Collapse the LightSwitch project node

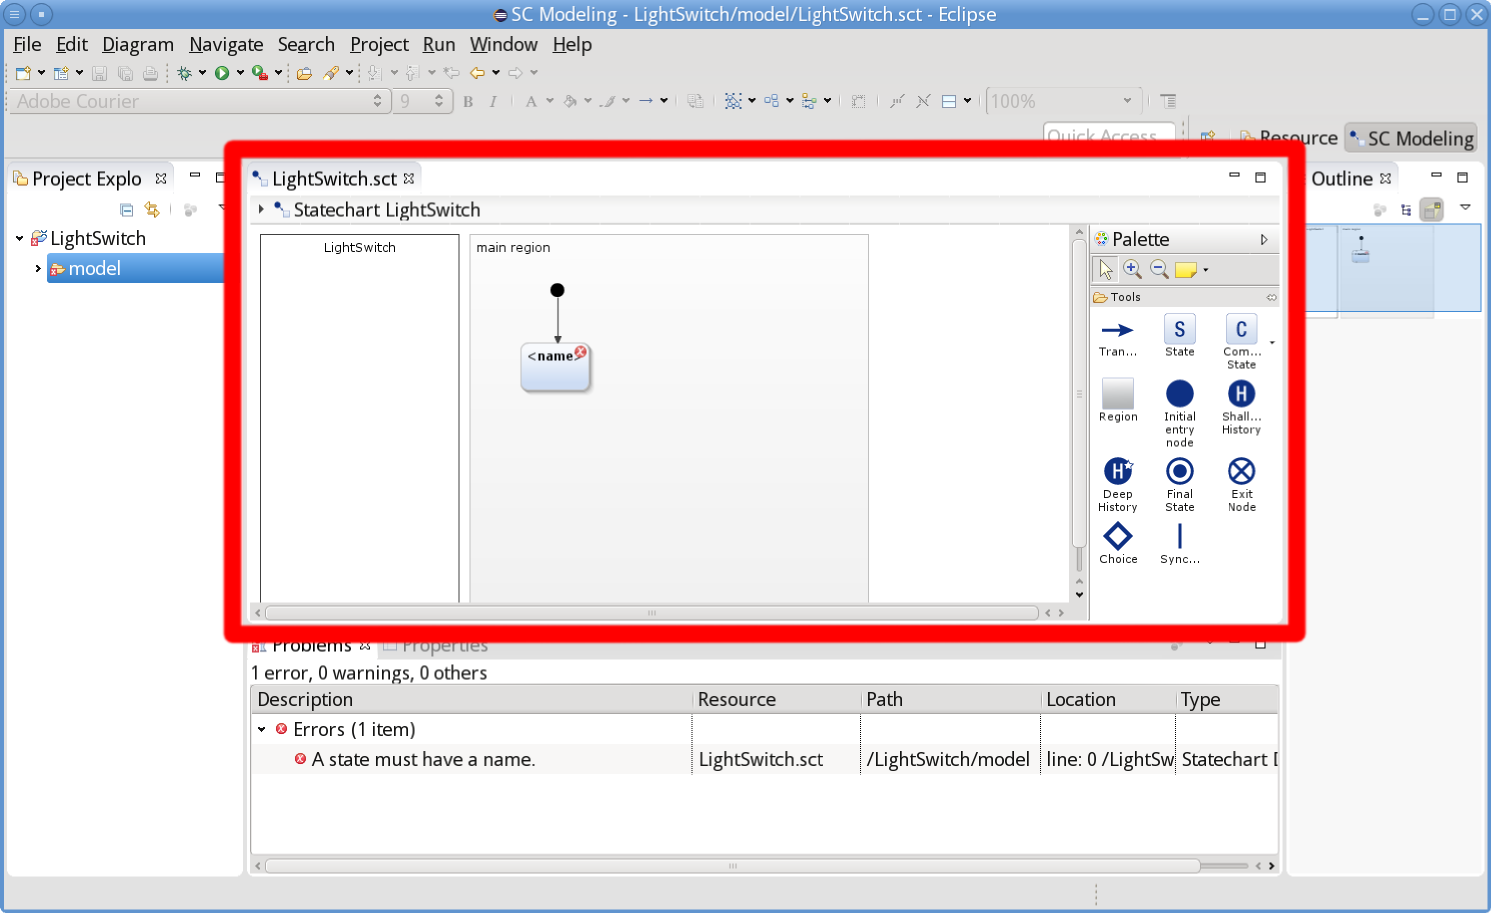click(19, 239)
